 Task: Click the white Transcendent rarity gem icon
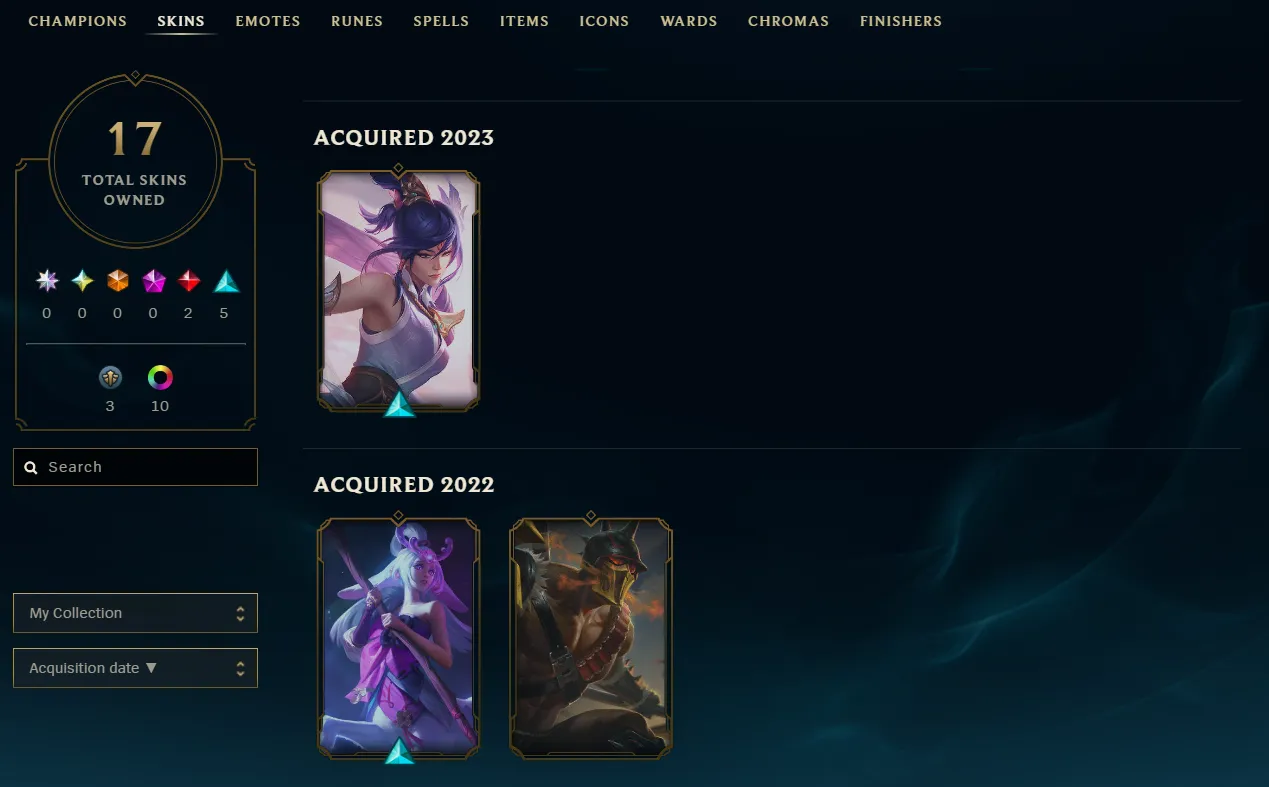[47, 281]
